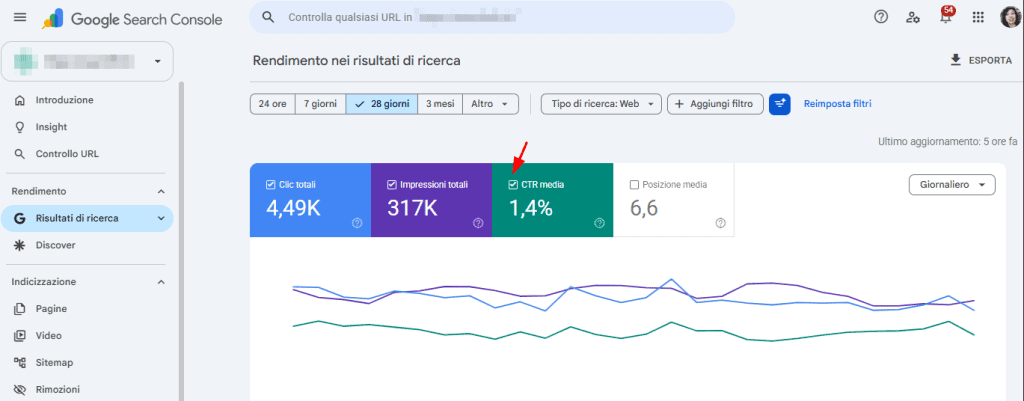Screen dimensions: 1024x401
Task: Select the 3 mesi date range
Action: pyautogui.click(x=440, y=104)
